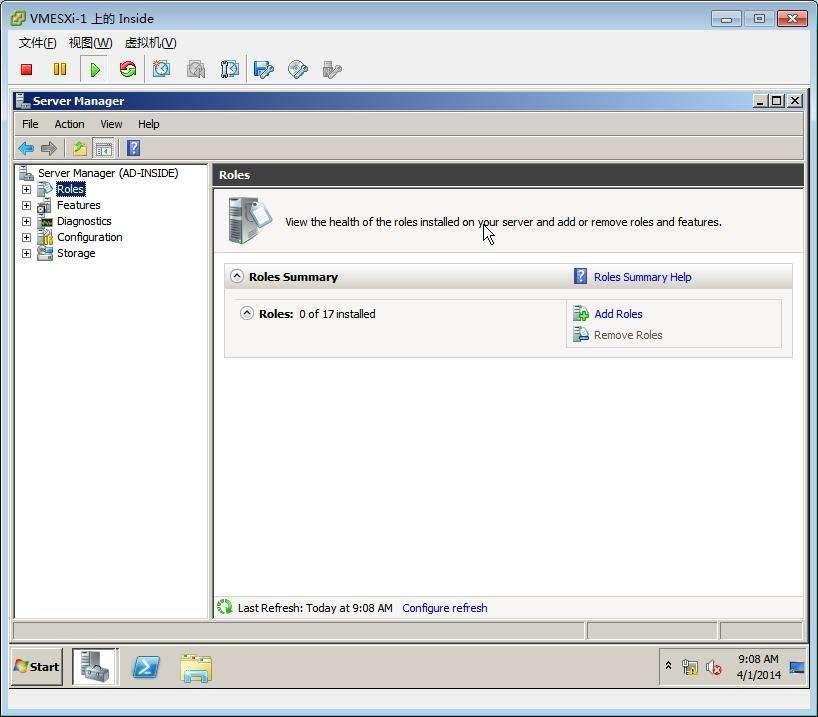Open the 虚拟机(V) menu
Viewport: 818px width, 717px height.
coord(150,43)
